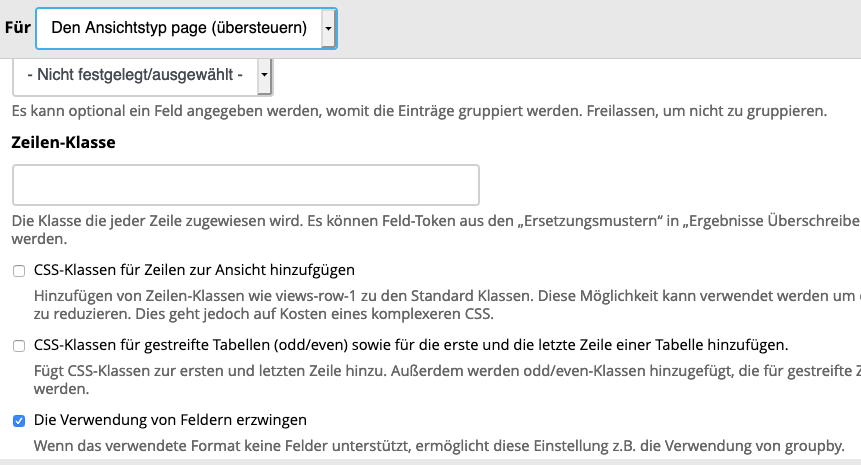Click the bold "Für" label

(18, 27)
